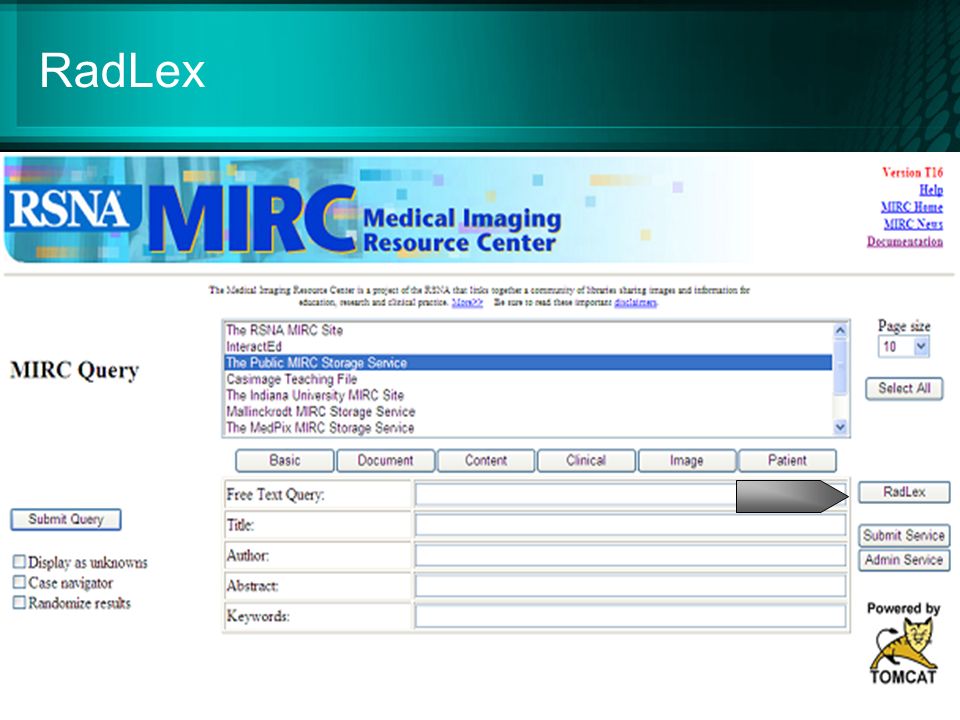Open the MIRC News link
This screenshot has height=720, width=960.
[x=913, y=224]
